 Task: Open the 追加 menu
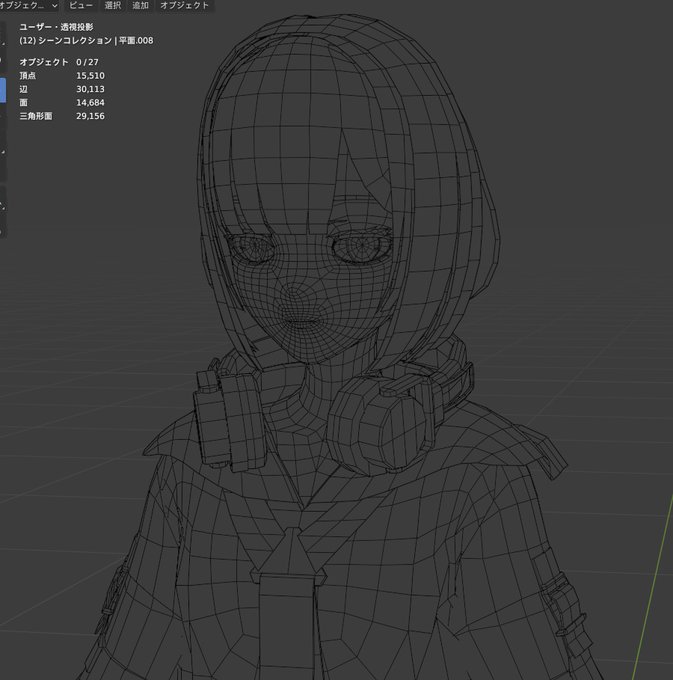coord(140,6)
